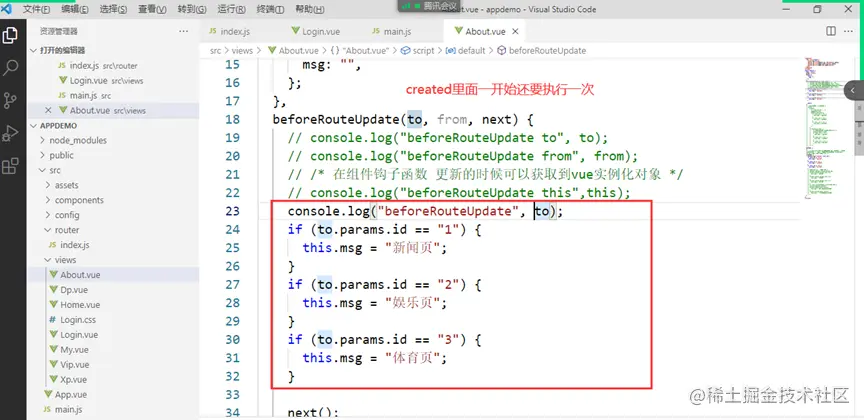
Task: Open the Run and Debug icon
Action: click(10, 133)
